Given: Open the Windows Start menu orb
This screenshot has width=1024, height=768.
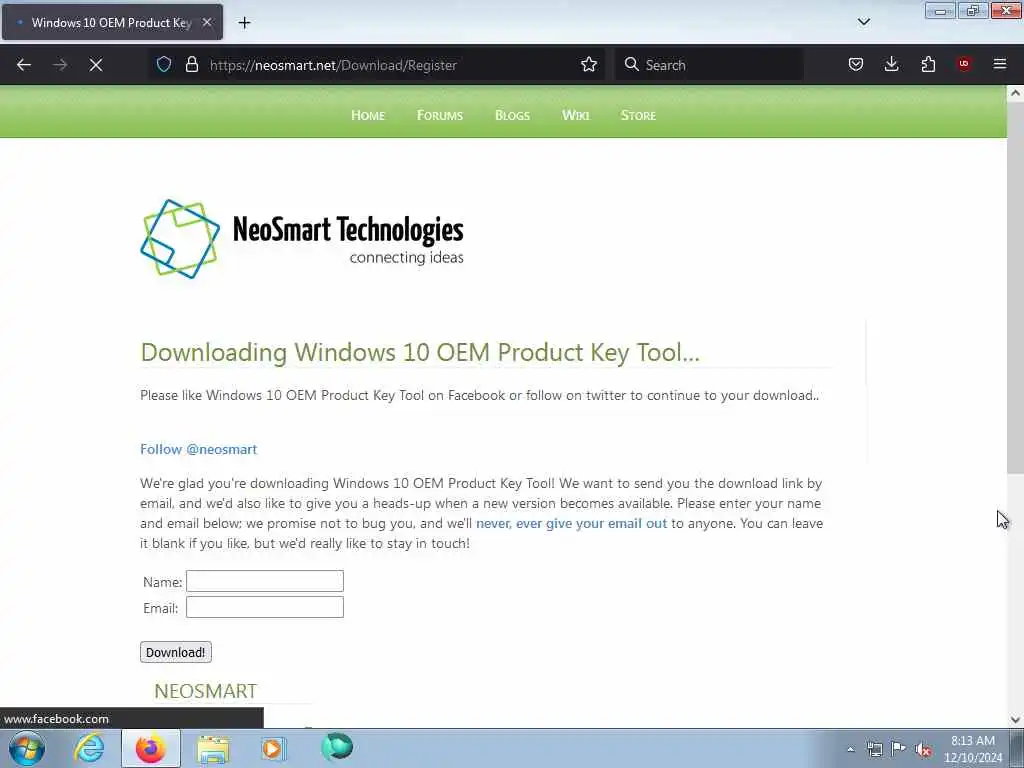Looking at the screenshot, I should pos(27,748).
